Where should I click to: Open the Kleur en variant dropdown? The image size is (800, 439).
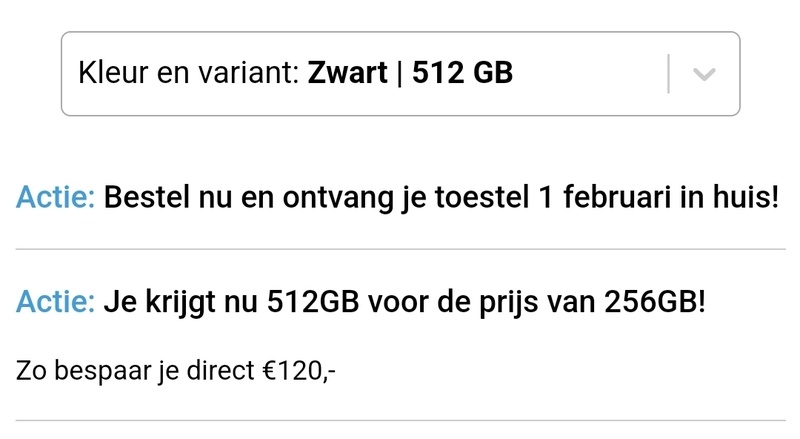(x=400, y=74)
